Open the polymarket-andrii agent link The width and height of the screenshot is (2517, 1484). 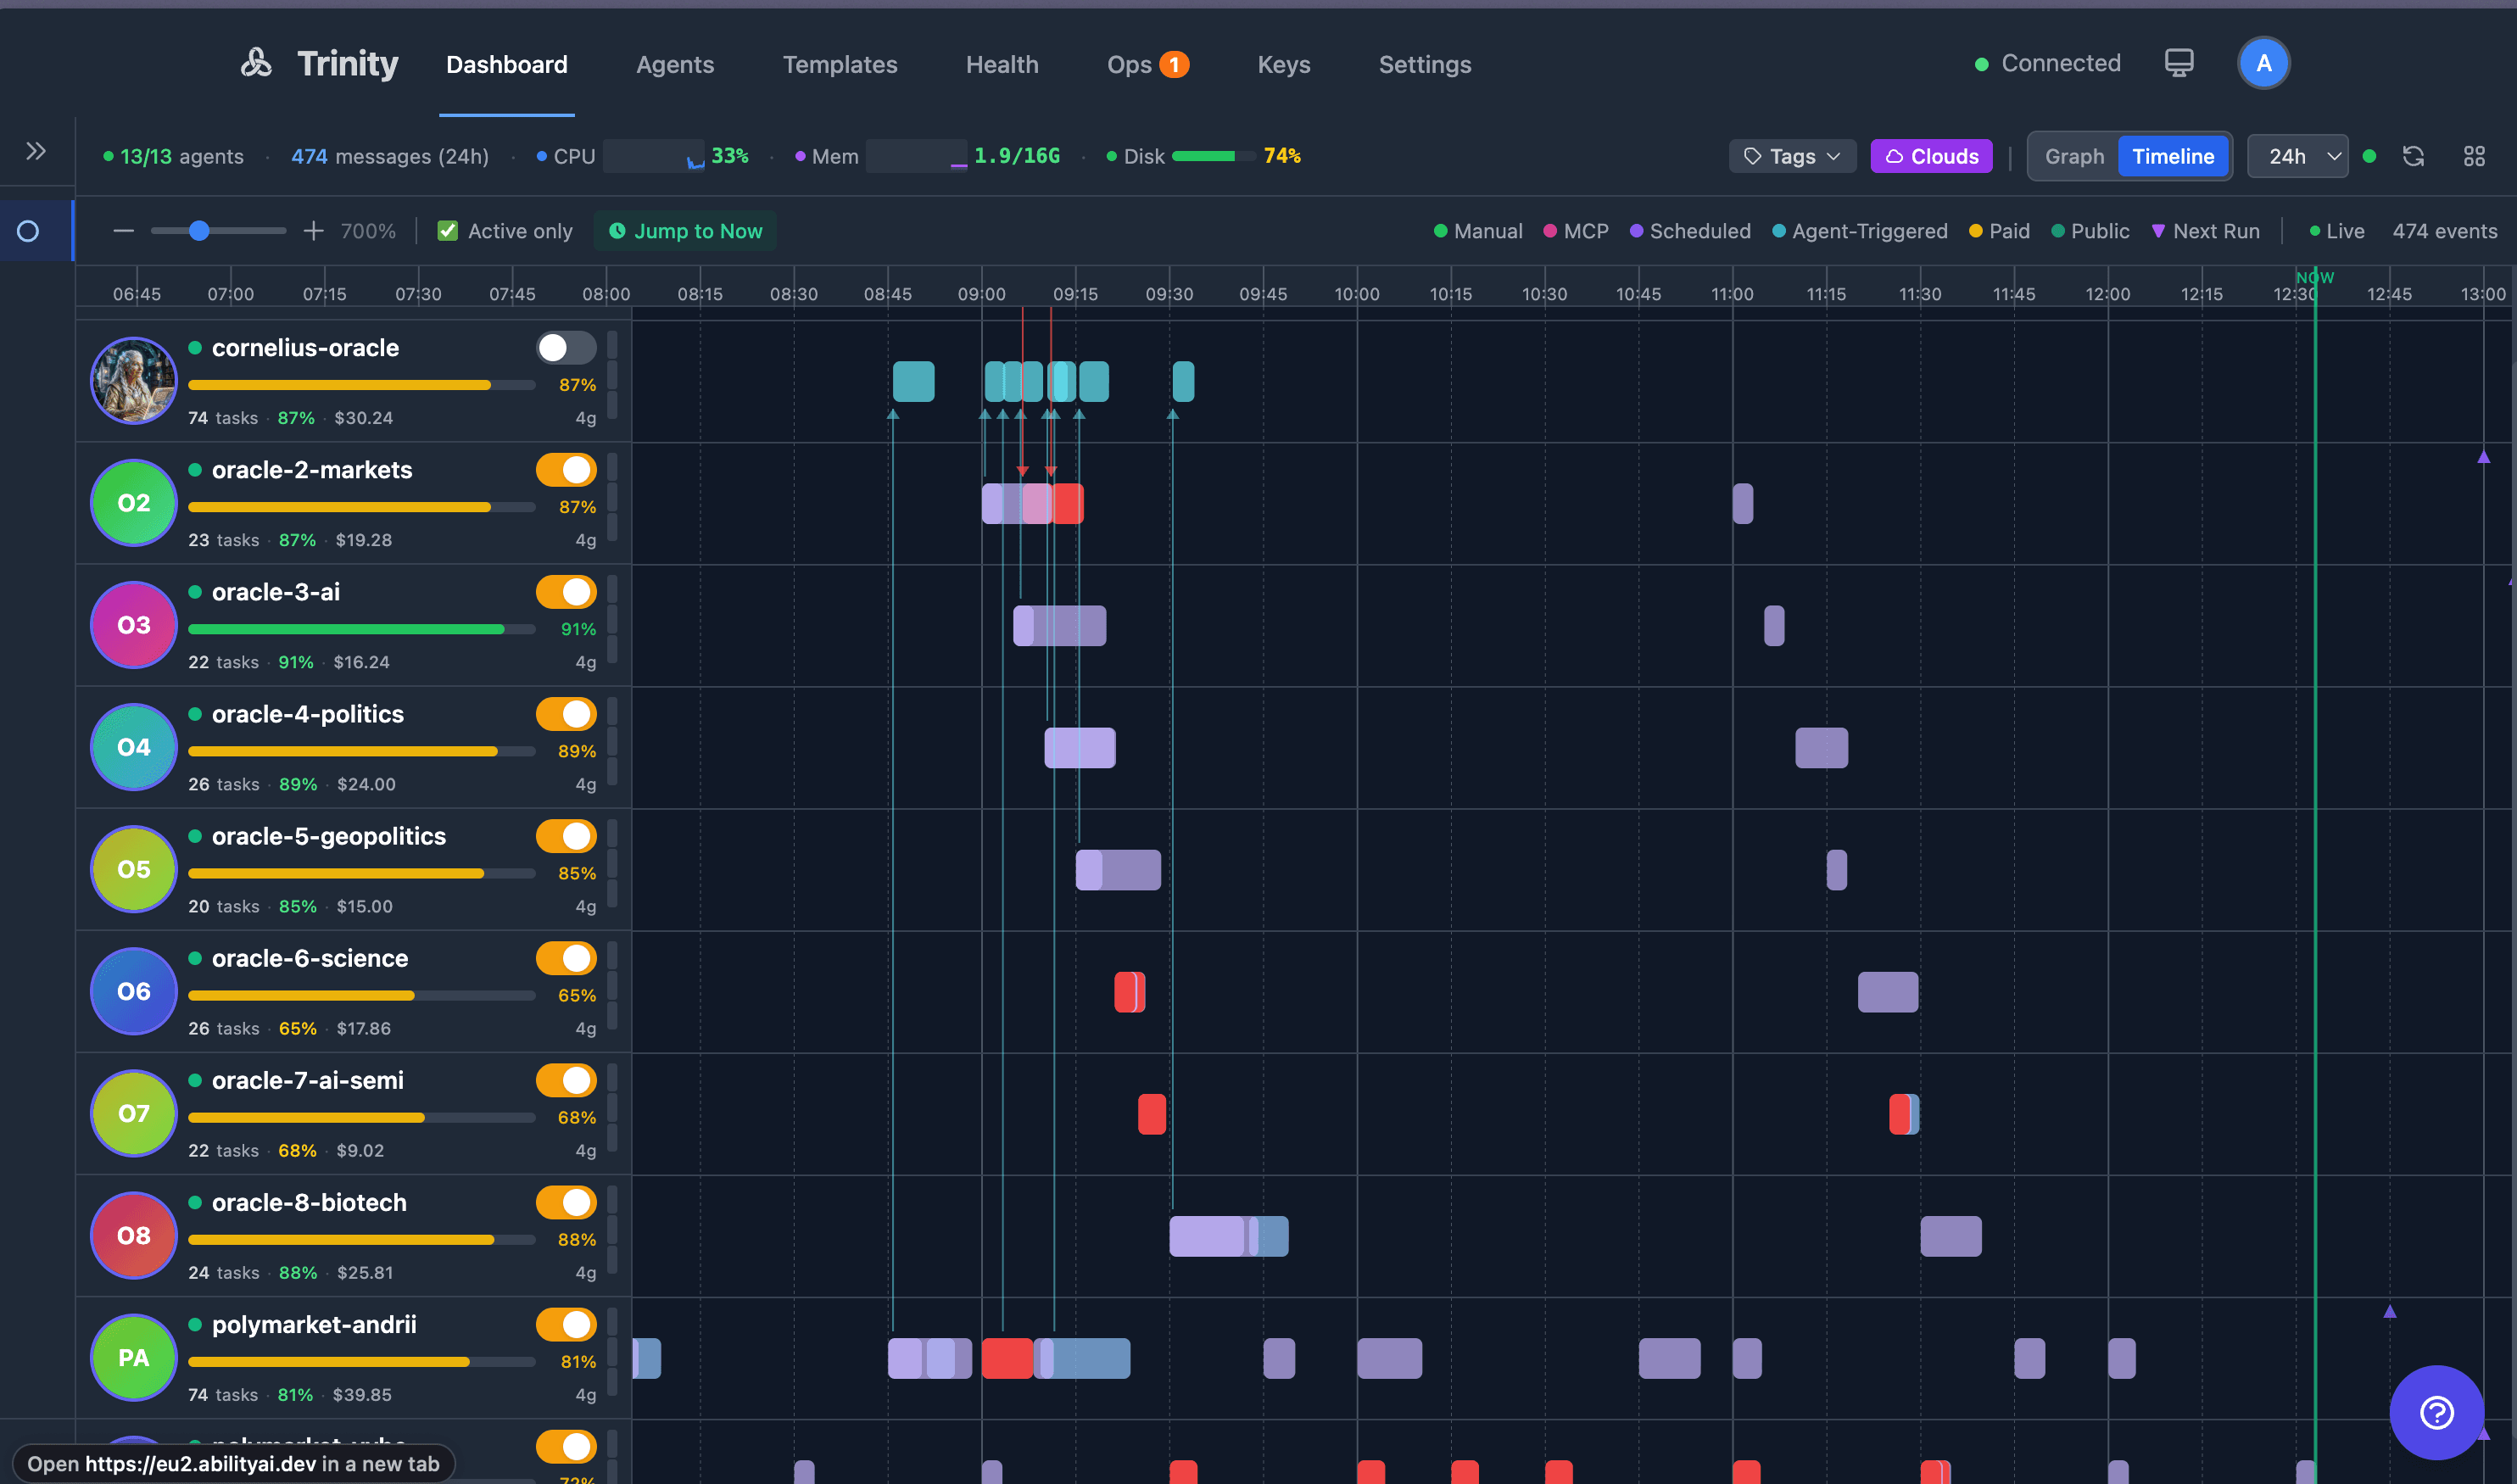314,1324
